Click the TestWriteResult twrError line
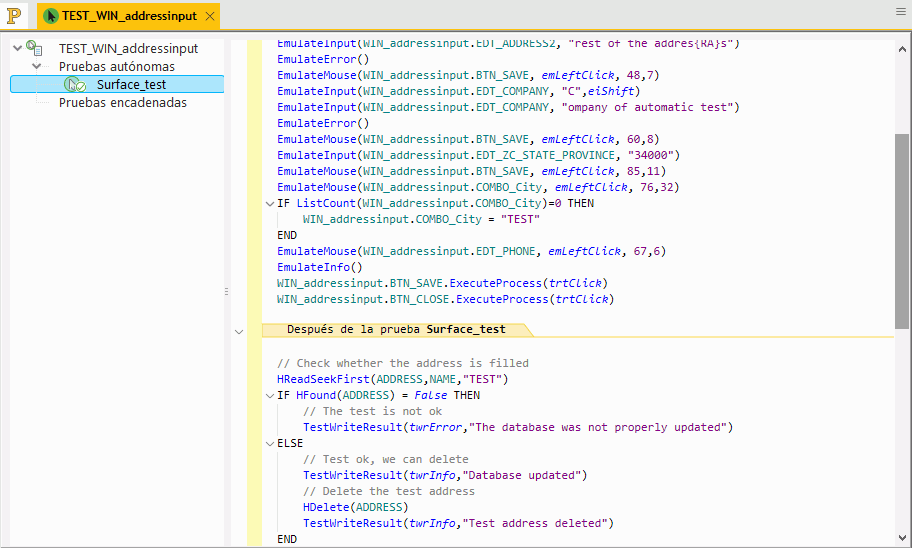The image size is (912, 548). [x=518, y=427]
